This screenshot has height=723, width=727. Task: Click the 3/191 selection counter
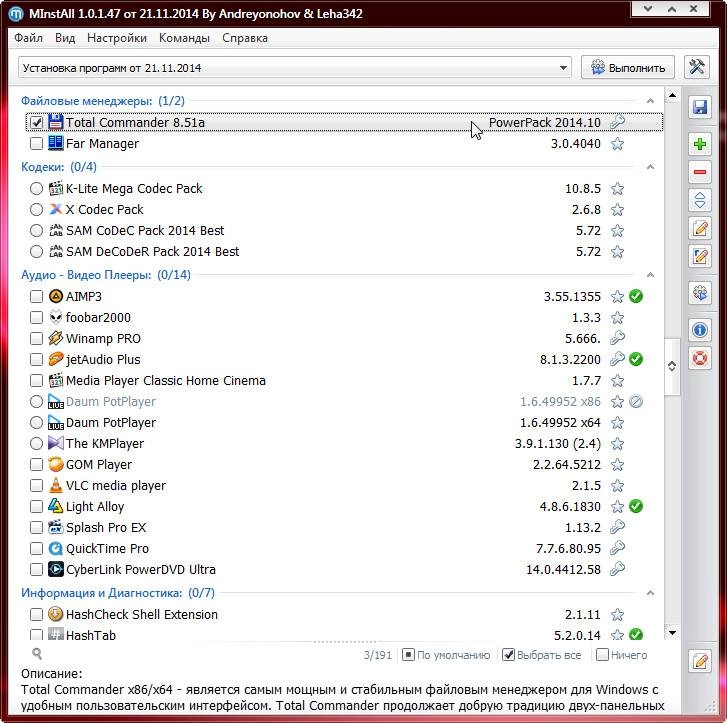tap(377, 655)
